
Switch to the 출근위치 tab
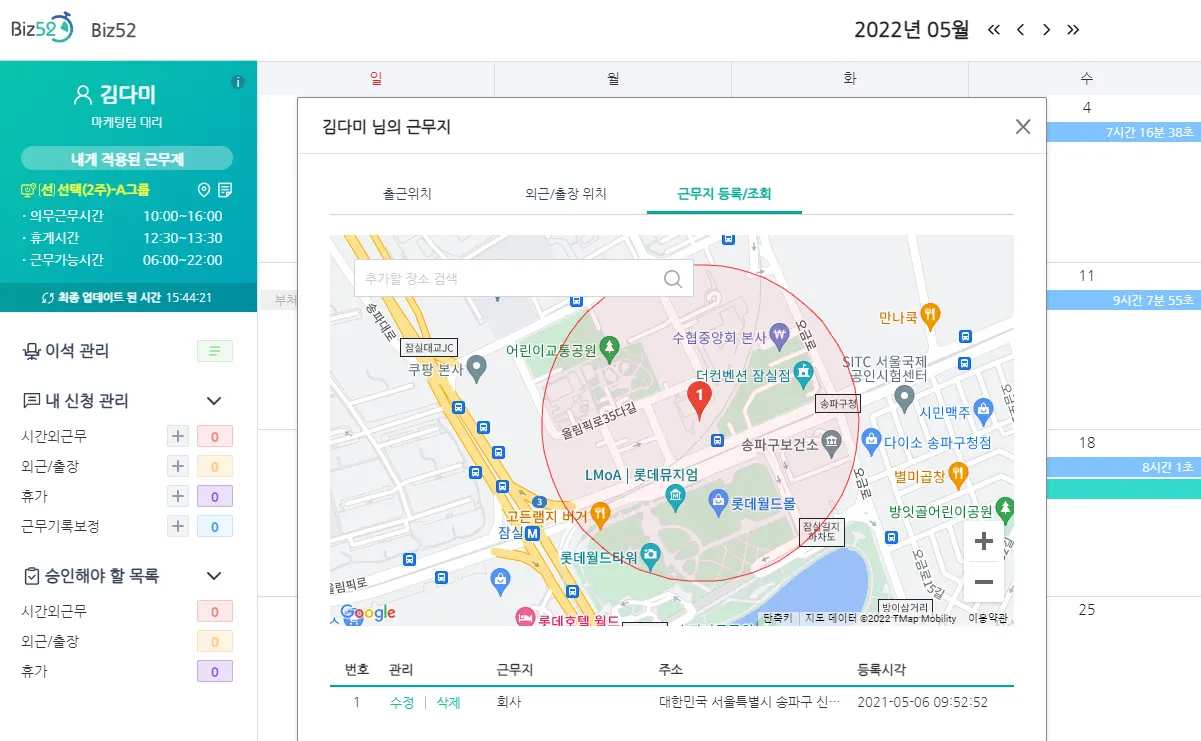(x=407, y=194)
